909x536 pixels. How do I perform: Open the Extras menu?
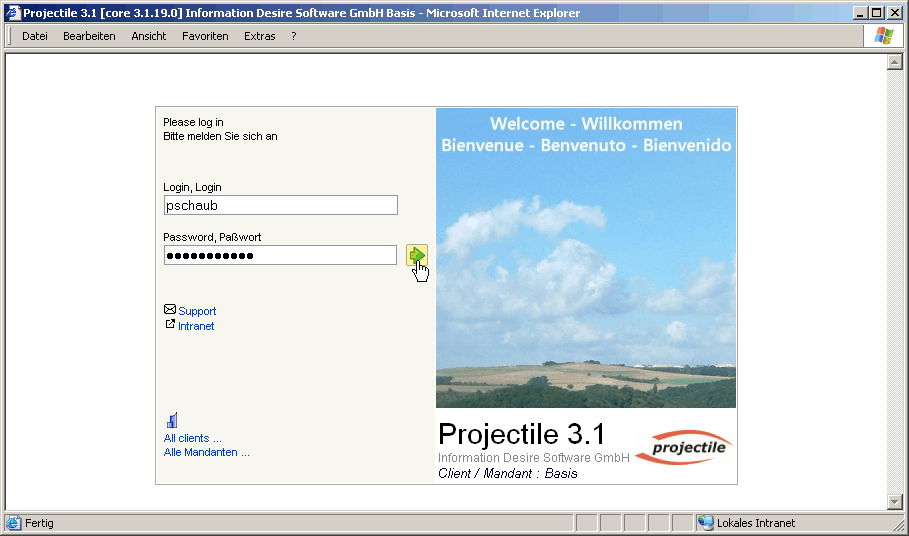point(260,36)
